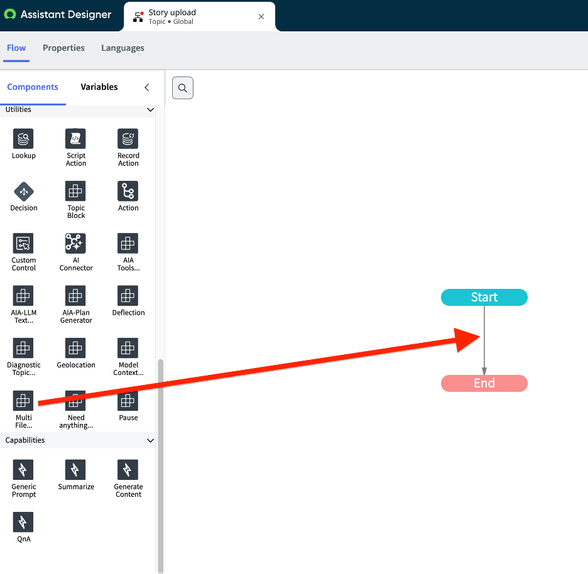Click the components panel scrollbar
The height and width of the screenshot is (574, 588).
point(160,465)
